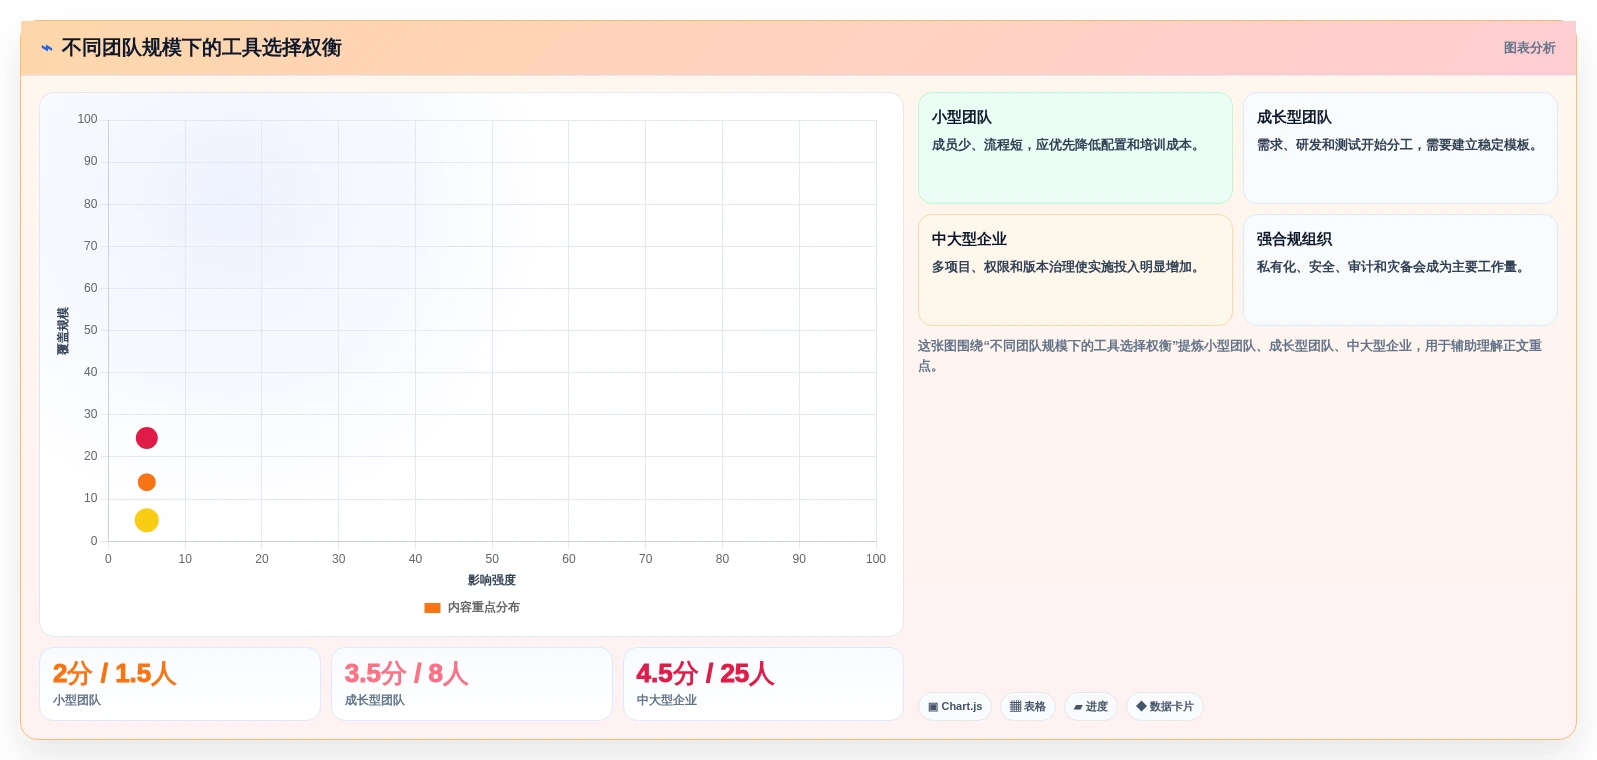Screen dimensions: 1597x760
Task: Click the 成长型团队 label under 3.5分 / 8人
Action: pos(375,700)
